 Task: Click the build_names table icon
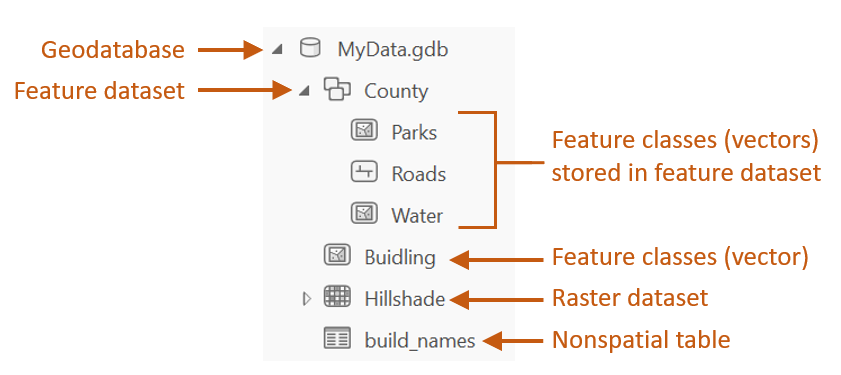click(337, 338)
